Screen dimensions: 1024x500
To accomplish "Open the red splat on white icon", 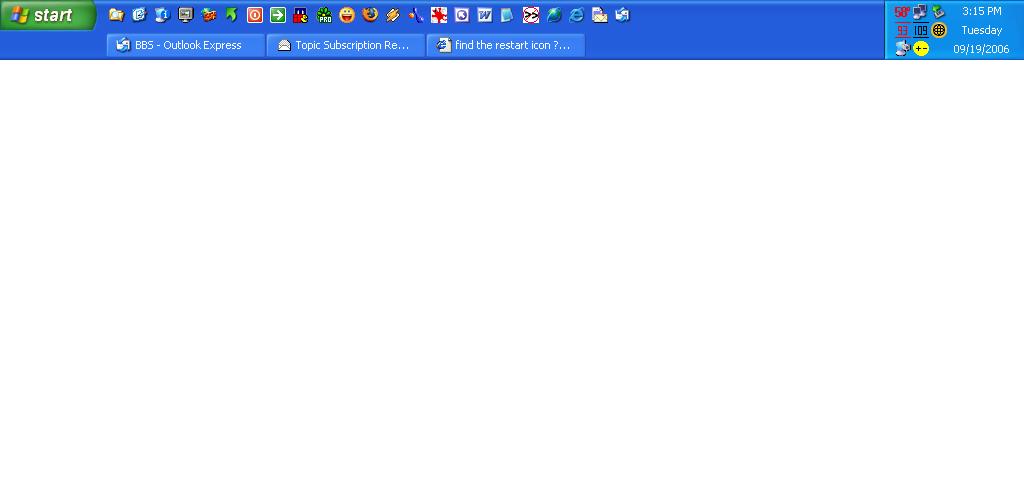I will pyautogui.click(x=439, y=15).
